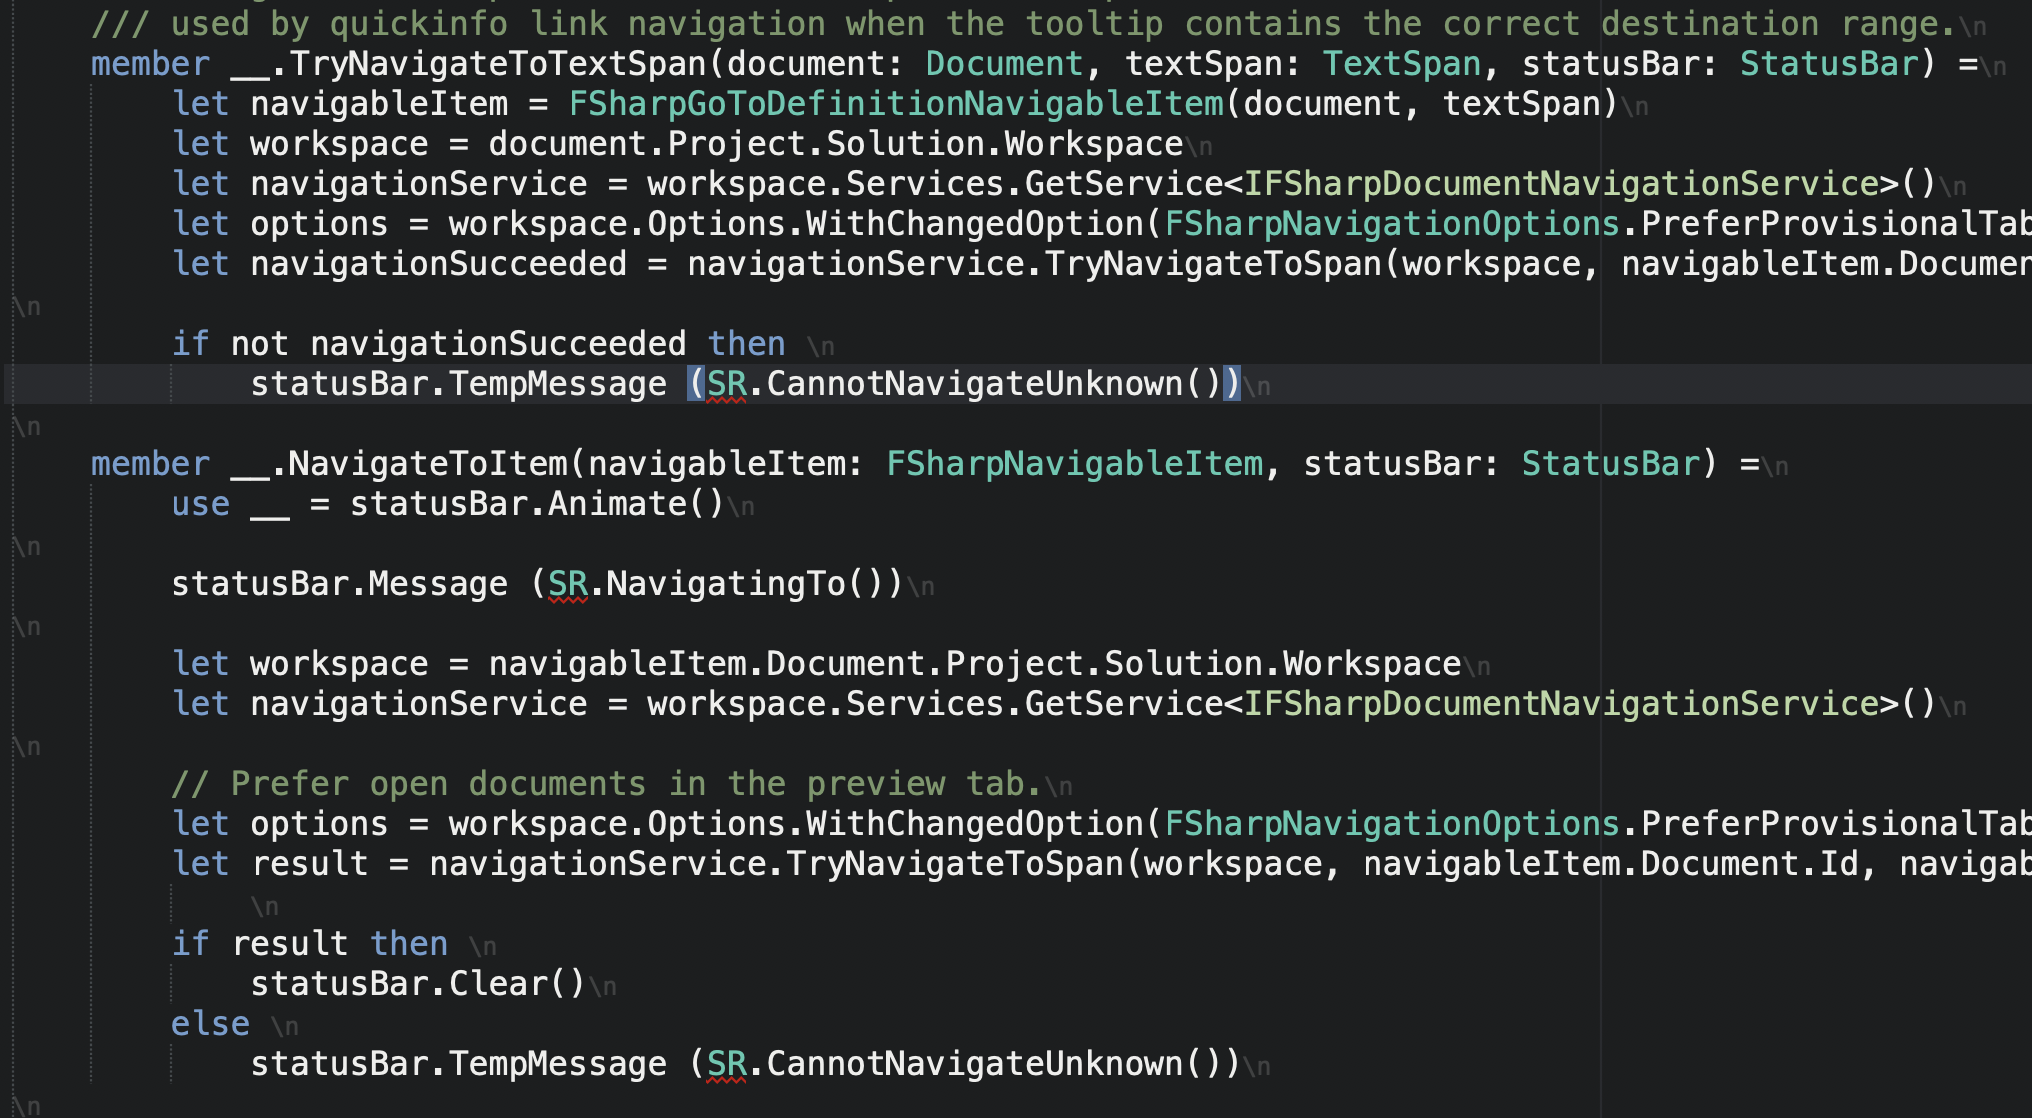Click the FSharpNavigableItem parameter type

[1074, 464]
